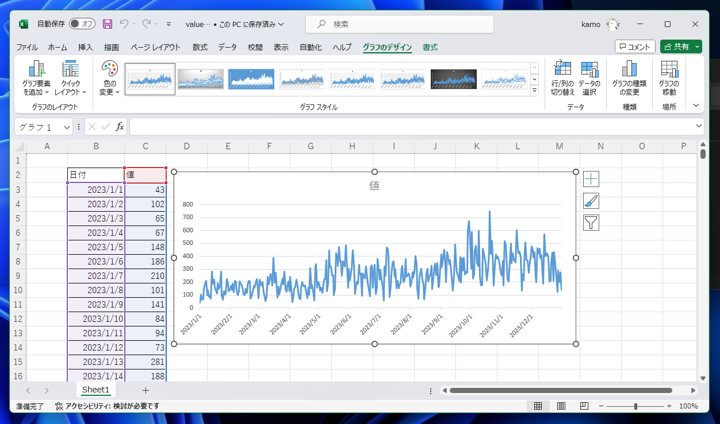The width and height of the screenshot is (720, 424).
Task: Expand the Name Box dropdown arrow
Action: click(67, 127)
